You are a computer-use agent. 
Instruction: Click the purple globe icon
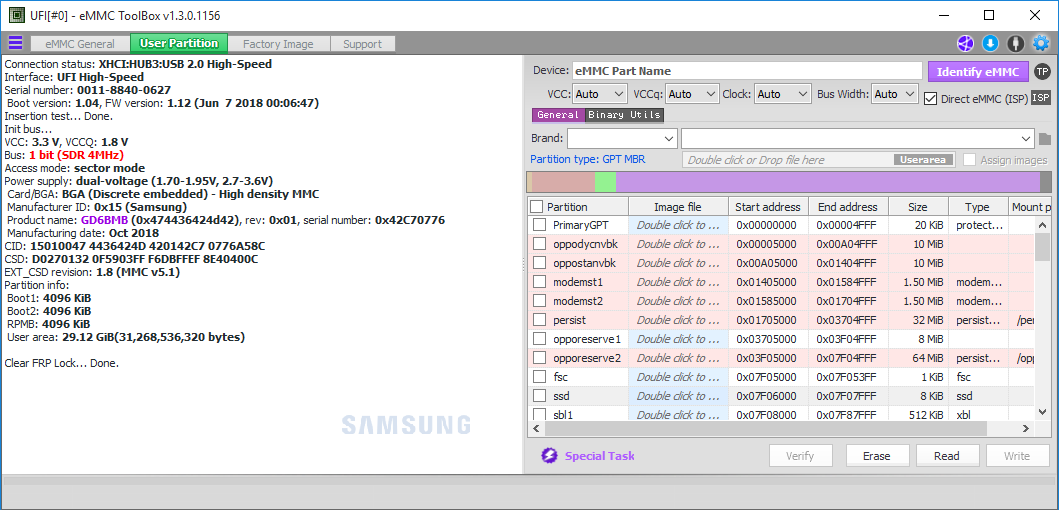(965, 43)
